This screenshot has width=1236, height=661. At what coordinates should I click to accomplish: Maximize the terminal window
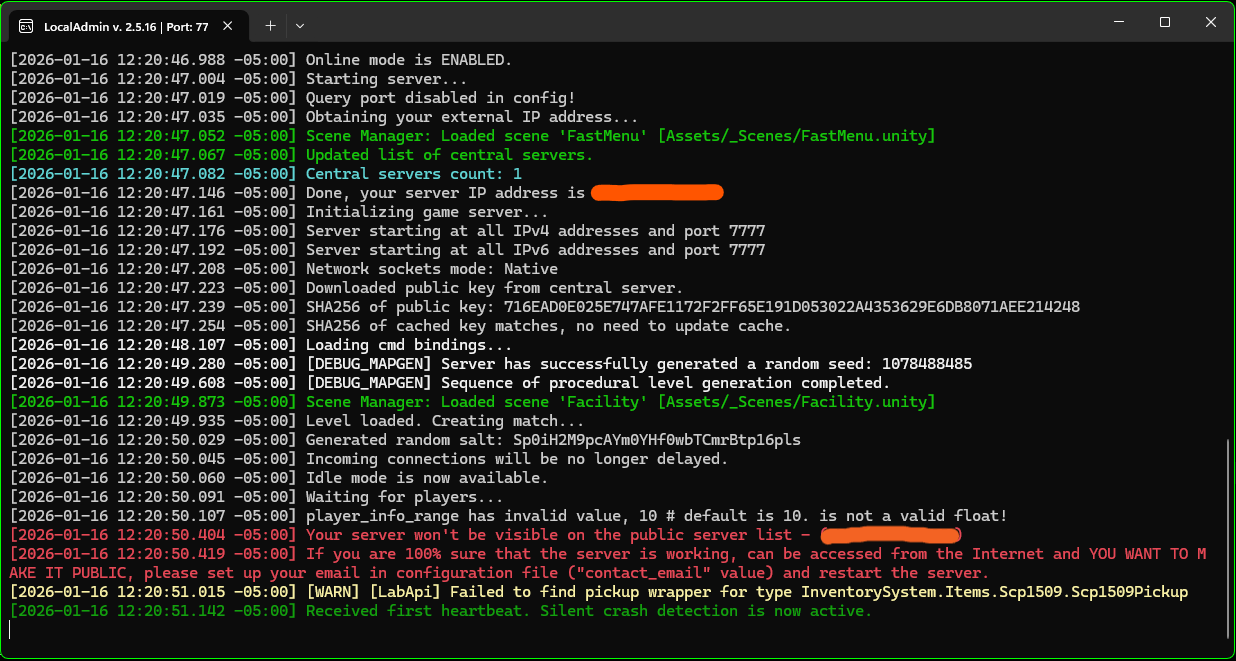pyautogui.click(x=1165, y=22)
